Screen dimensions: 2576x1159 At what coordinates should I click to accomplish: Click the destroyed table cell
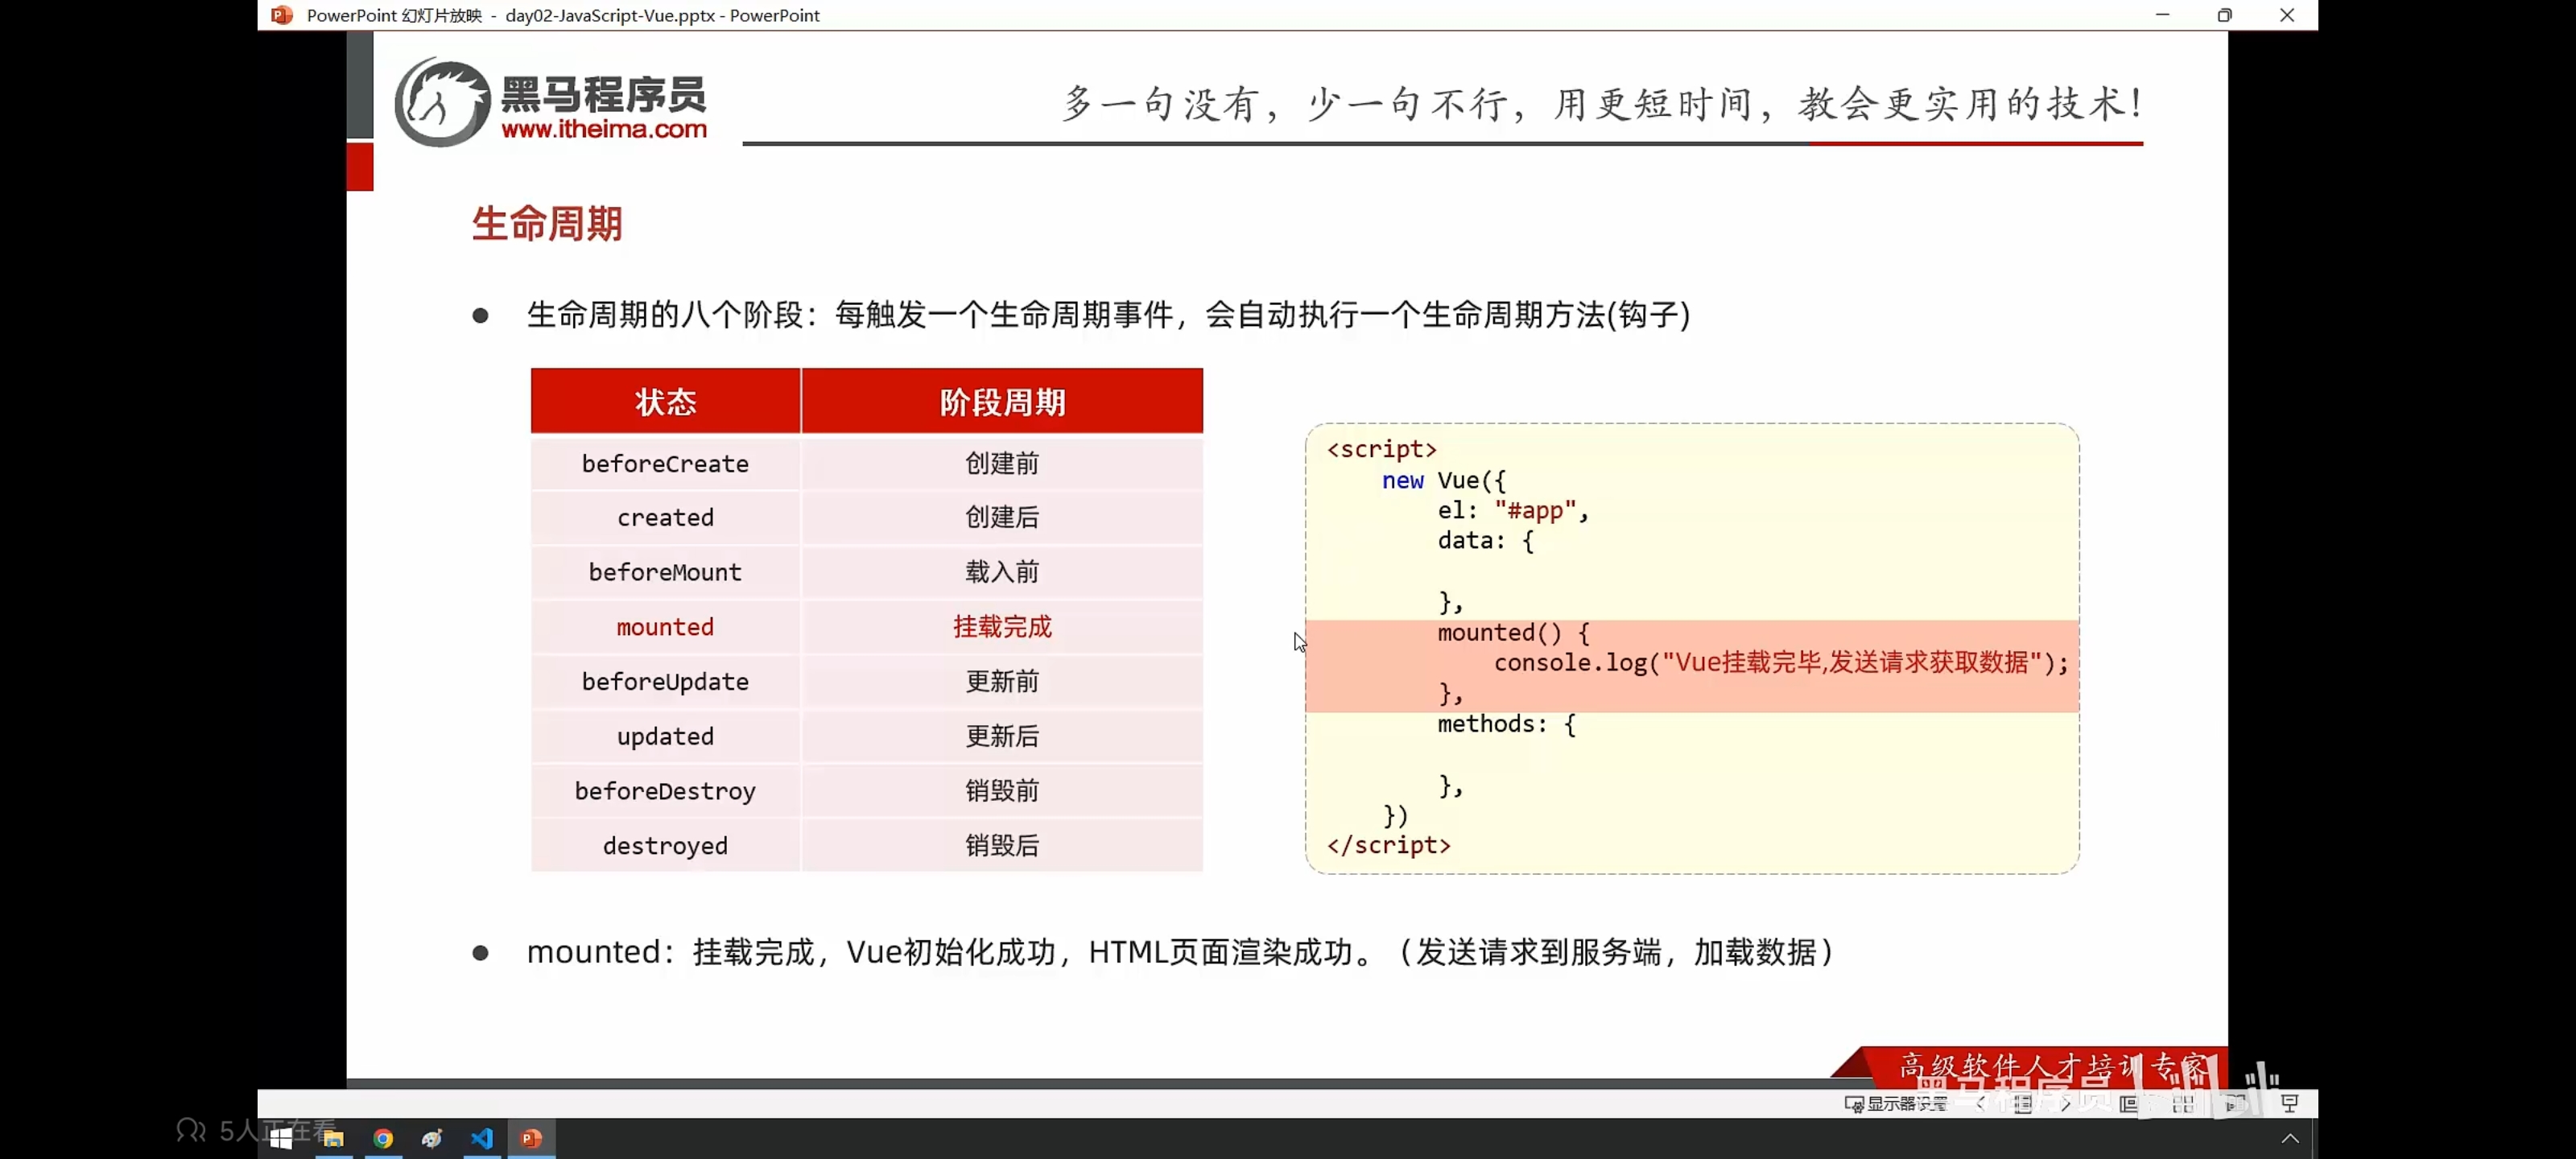pyautogui.click(x=665, y=846)
